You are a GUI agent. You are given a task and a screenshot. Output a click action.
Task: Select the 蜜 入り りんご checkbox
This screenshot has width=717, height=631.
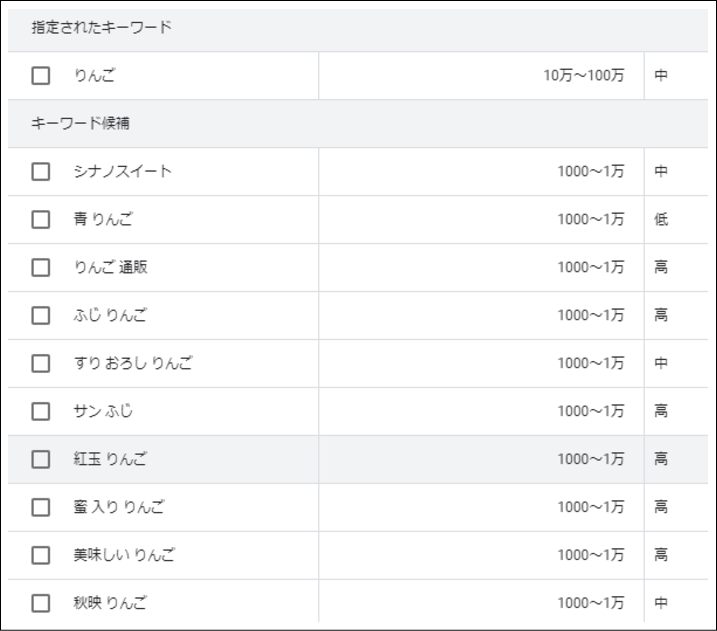(41, 507)
